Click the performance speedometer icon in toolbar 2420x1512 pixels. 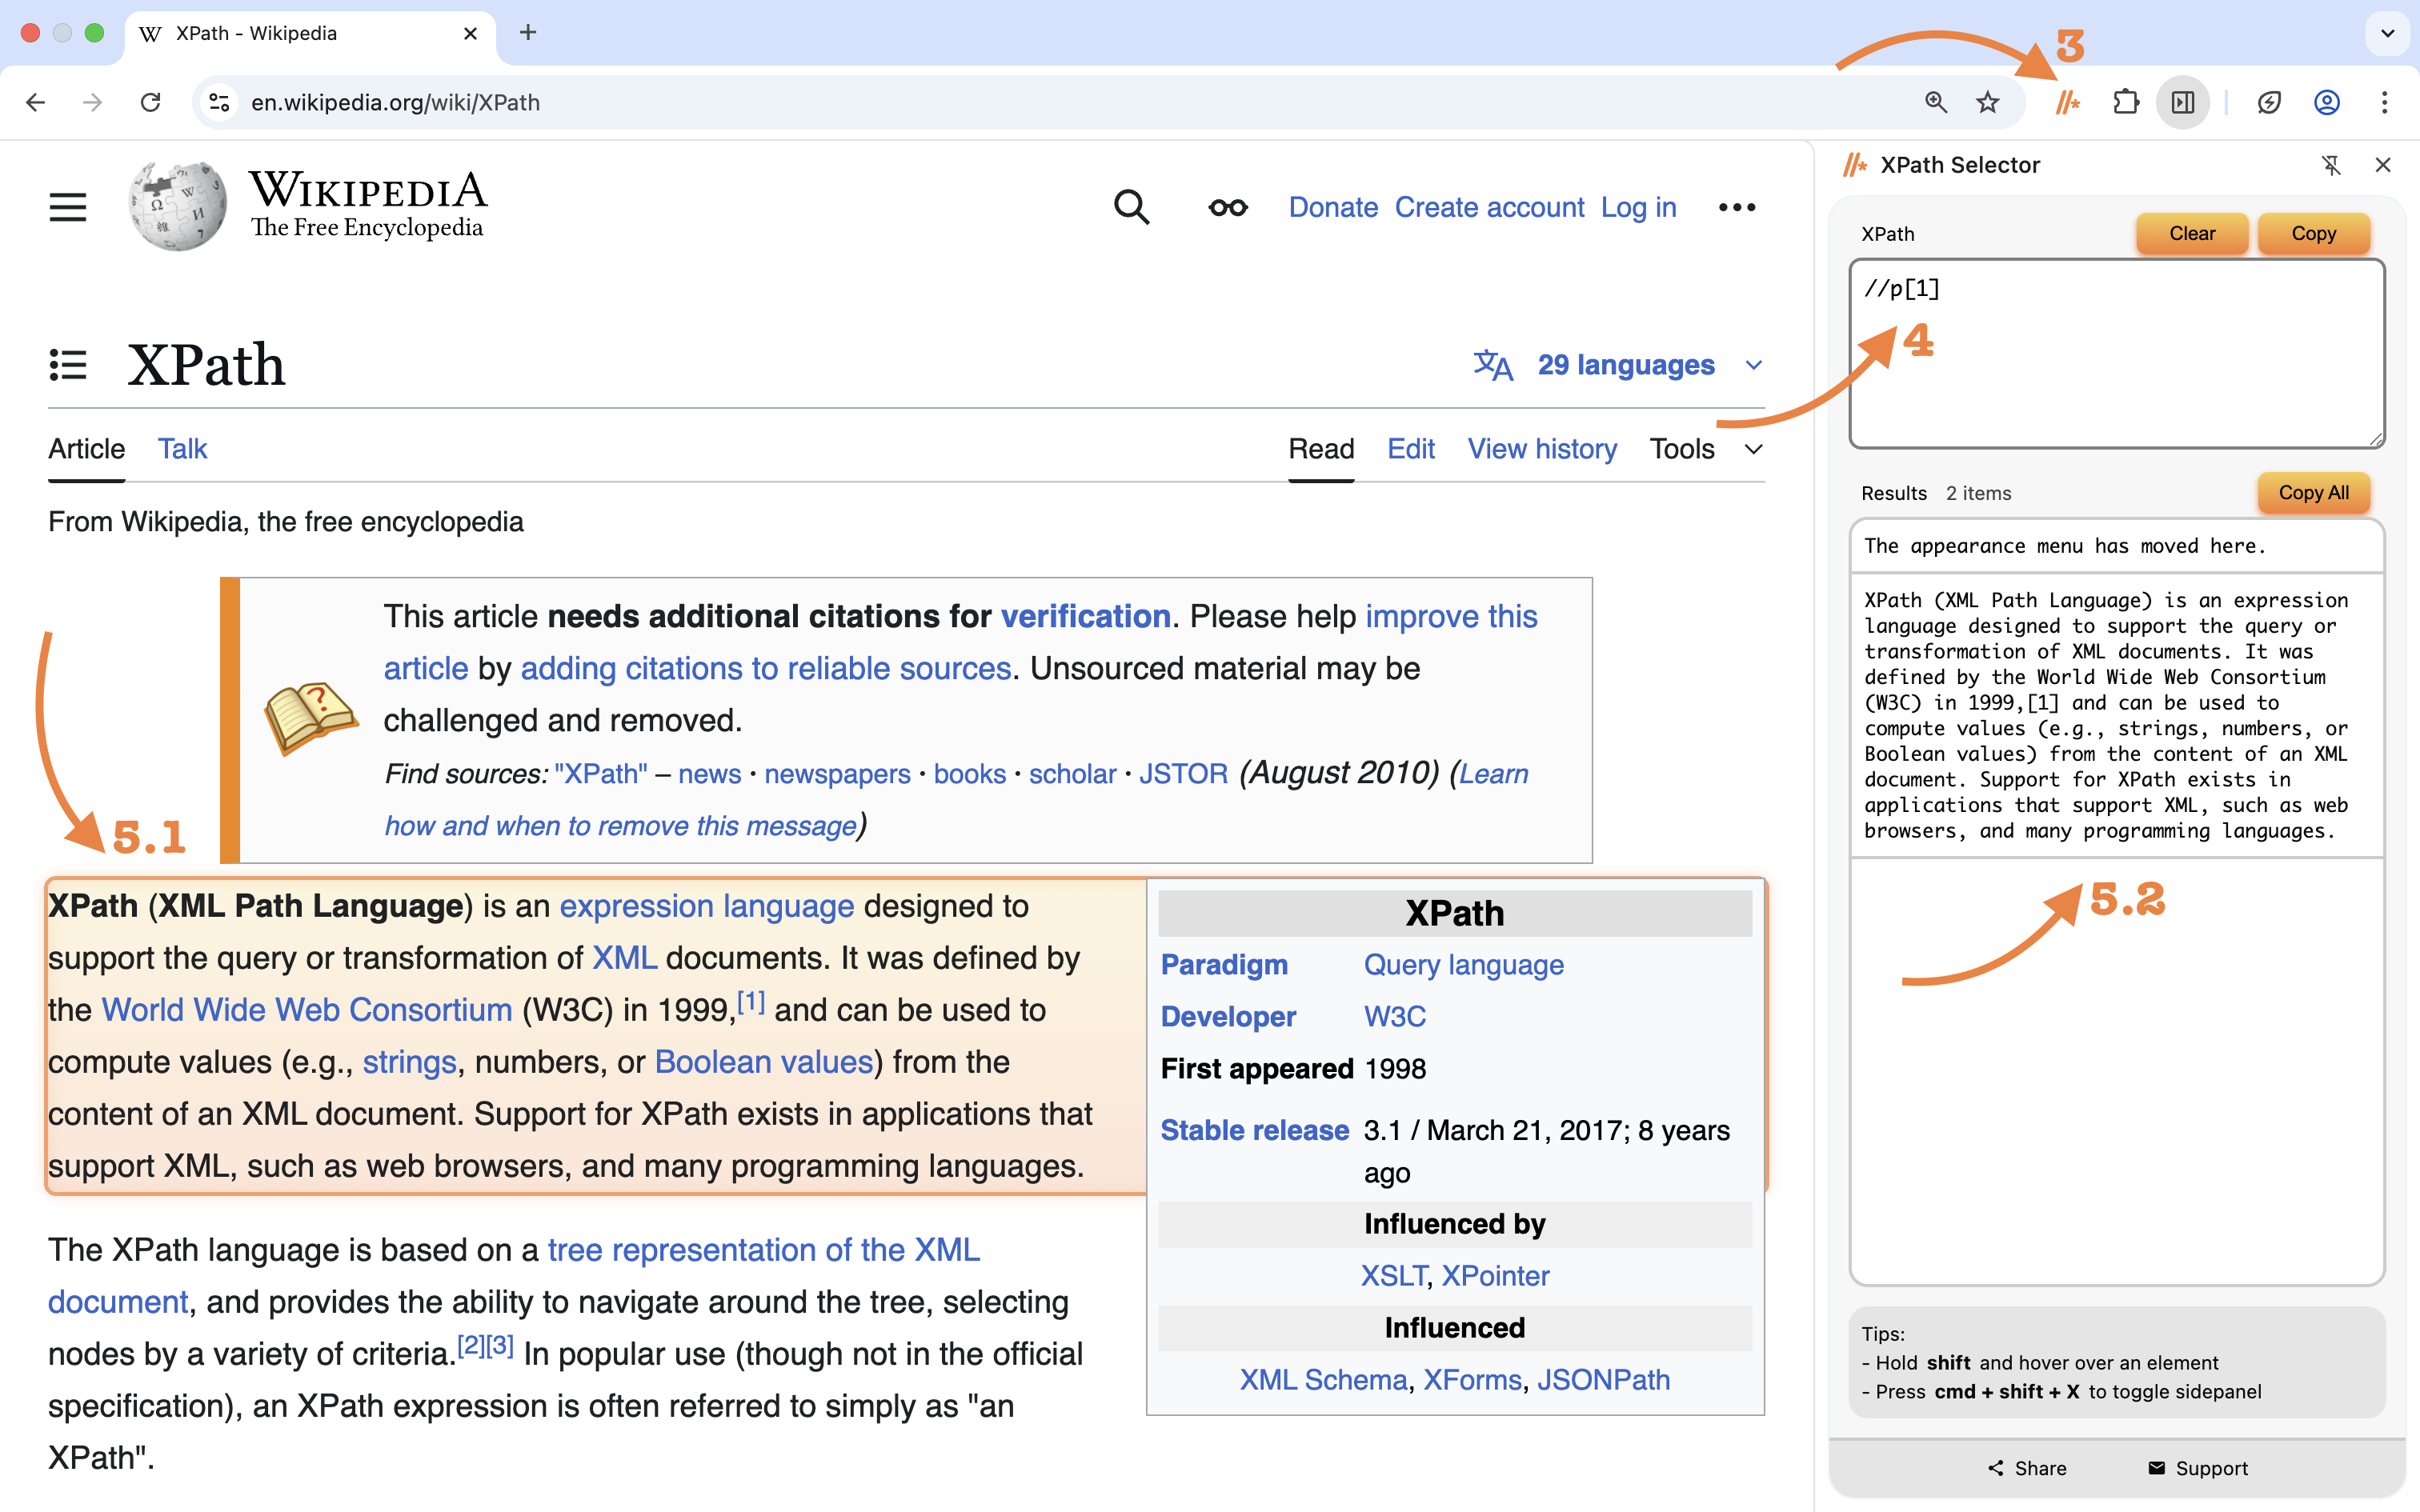pyautogui.click(x=2269, y=102)
